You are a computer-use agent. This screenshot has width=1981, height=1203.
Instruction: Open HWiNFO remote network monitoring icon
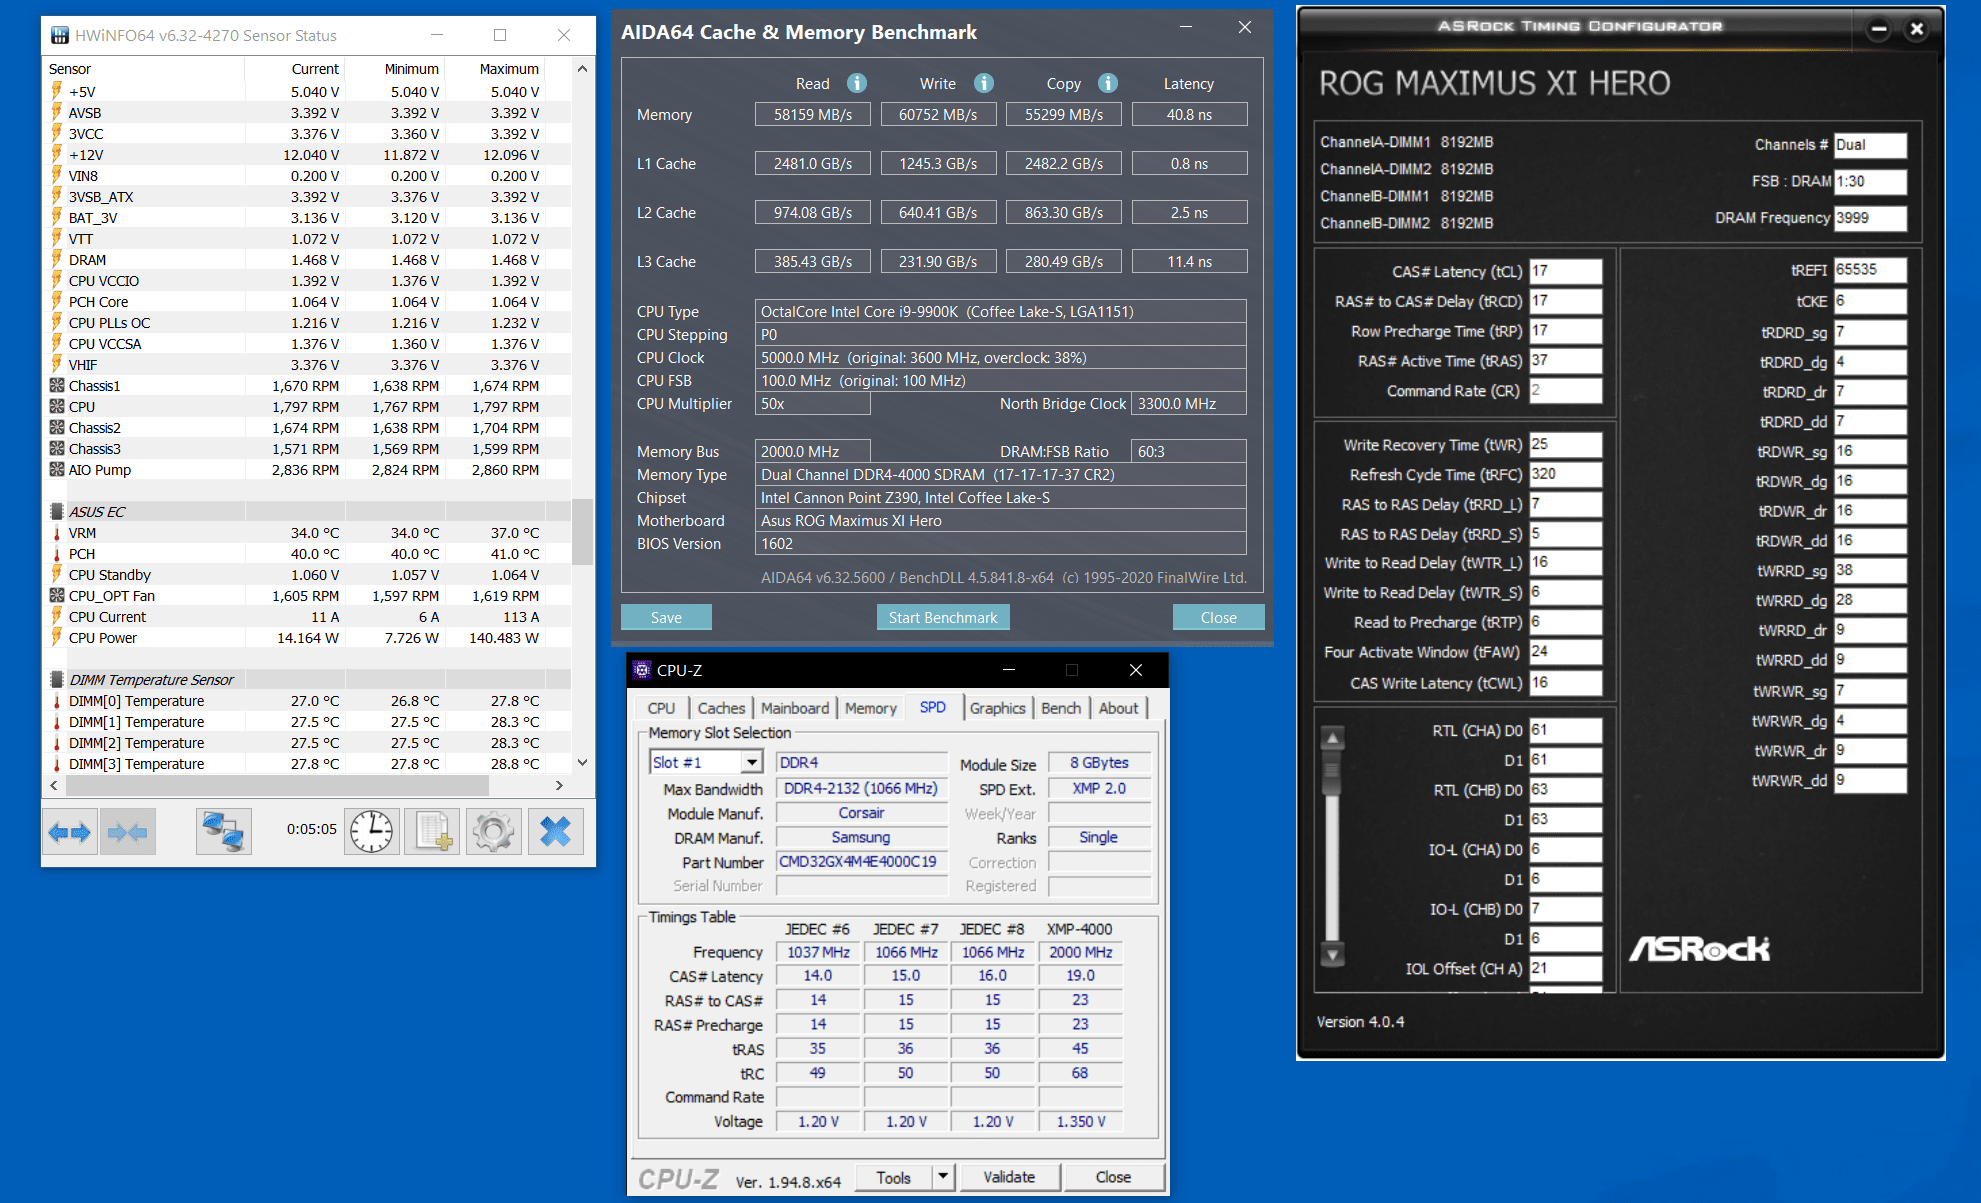(223, 831)
